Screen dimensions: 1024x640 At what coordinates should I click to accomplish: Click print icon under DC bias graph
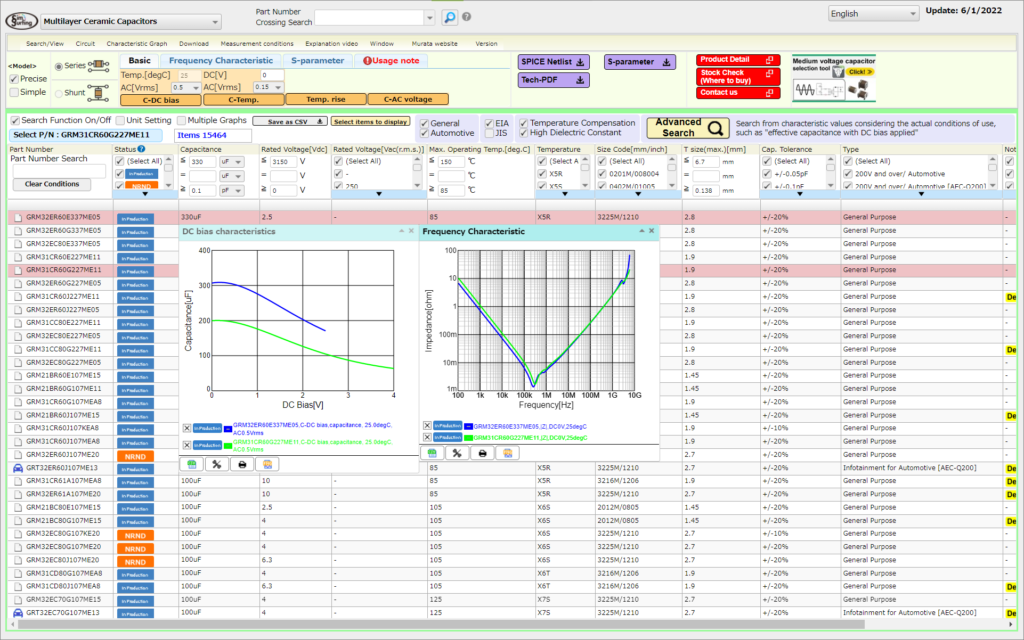[241, 464]
